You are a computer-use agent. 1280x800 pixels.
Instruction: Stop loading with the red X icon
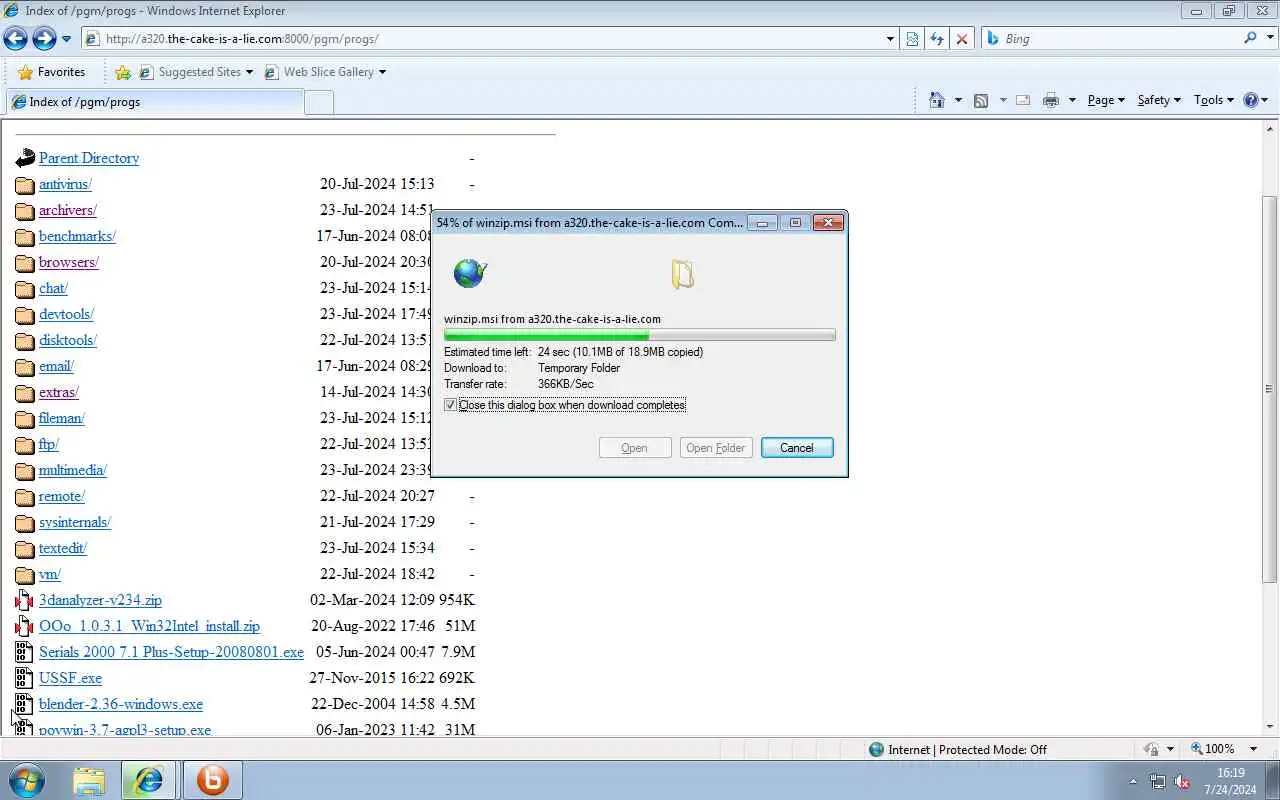962,39
